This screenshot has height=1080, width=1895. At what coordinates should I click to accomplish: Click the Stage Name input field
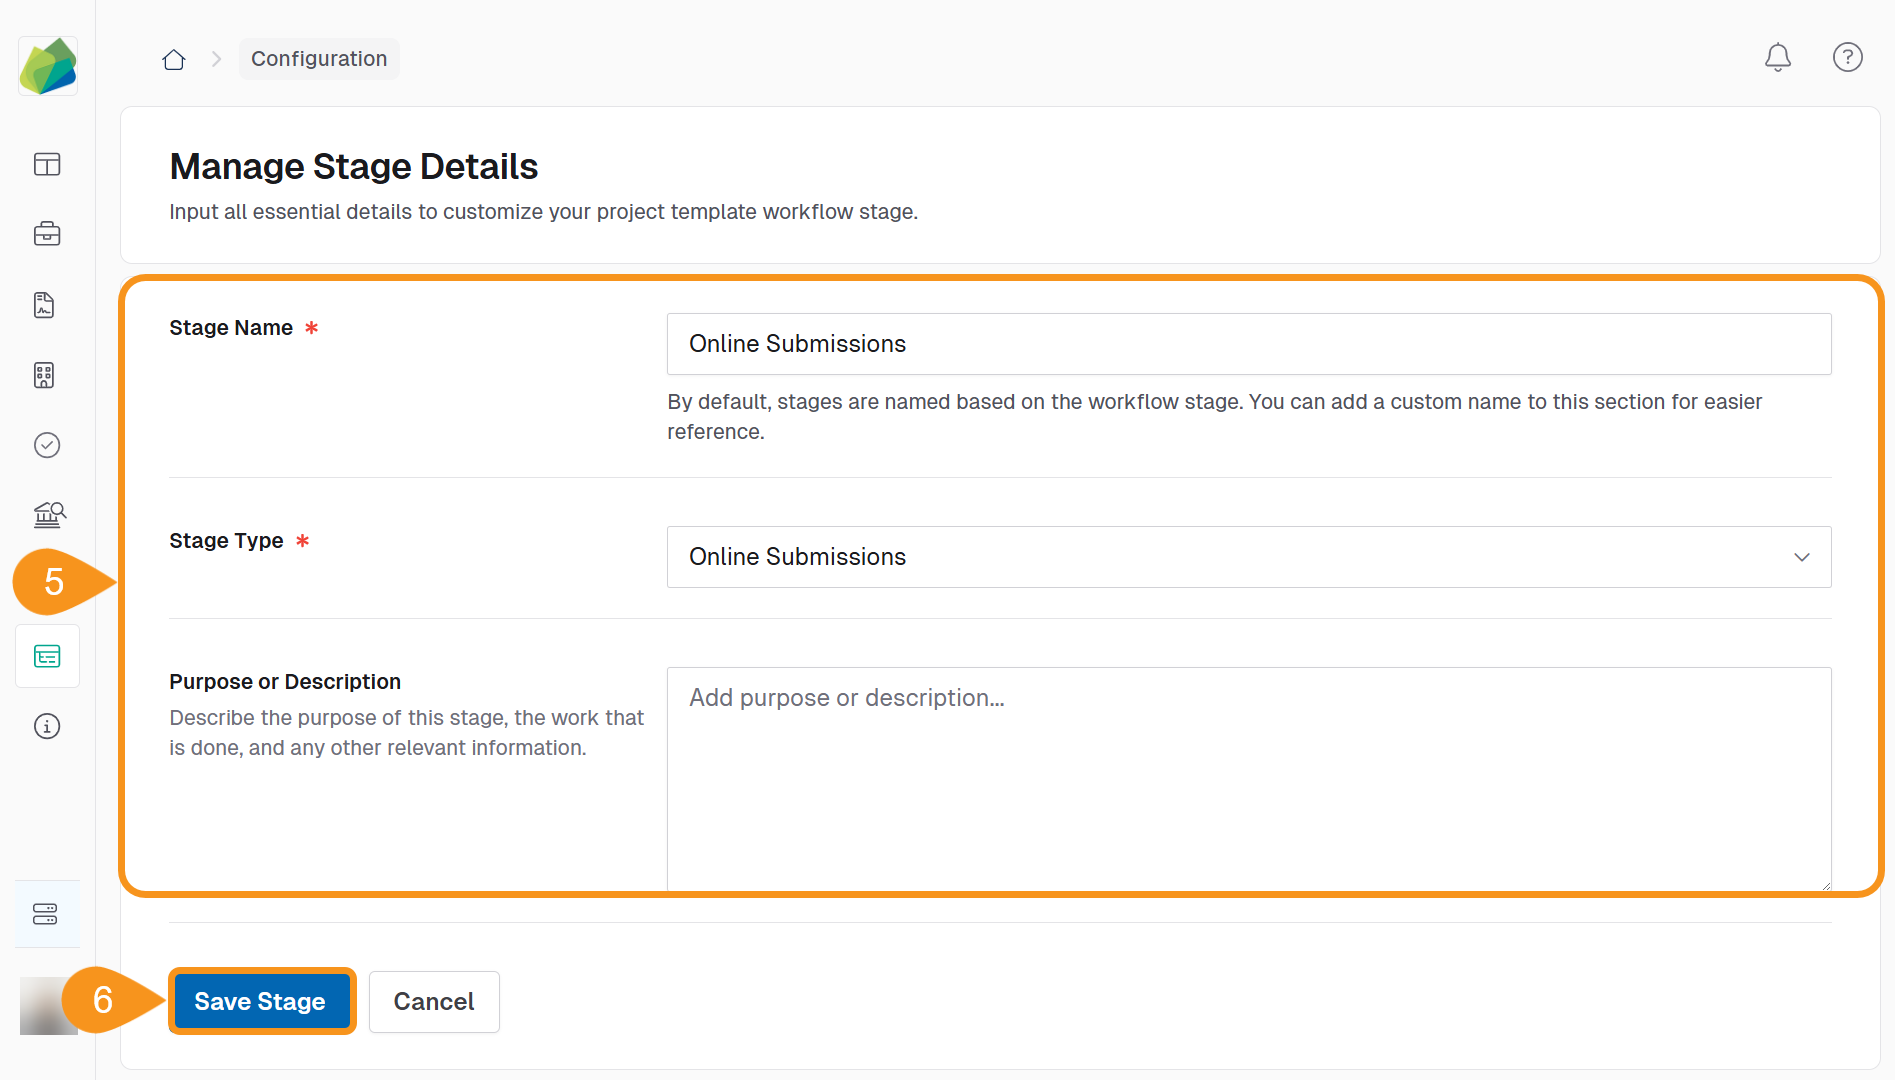[x=1248, y=344]
